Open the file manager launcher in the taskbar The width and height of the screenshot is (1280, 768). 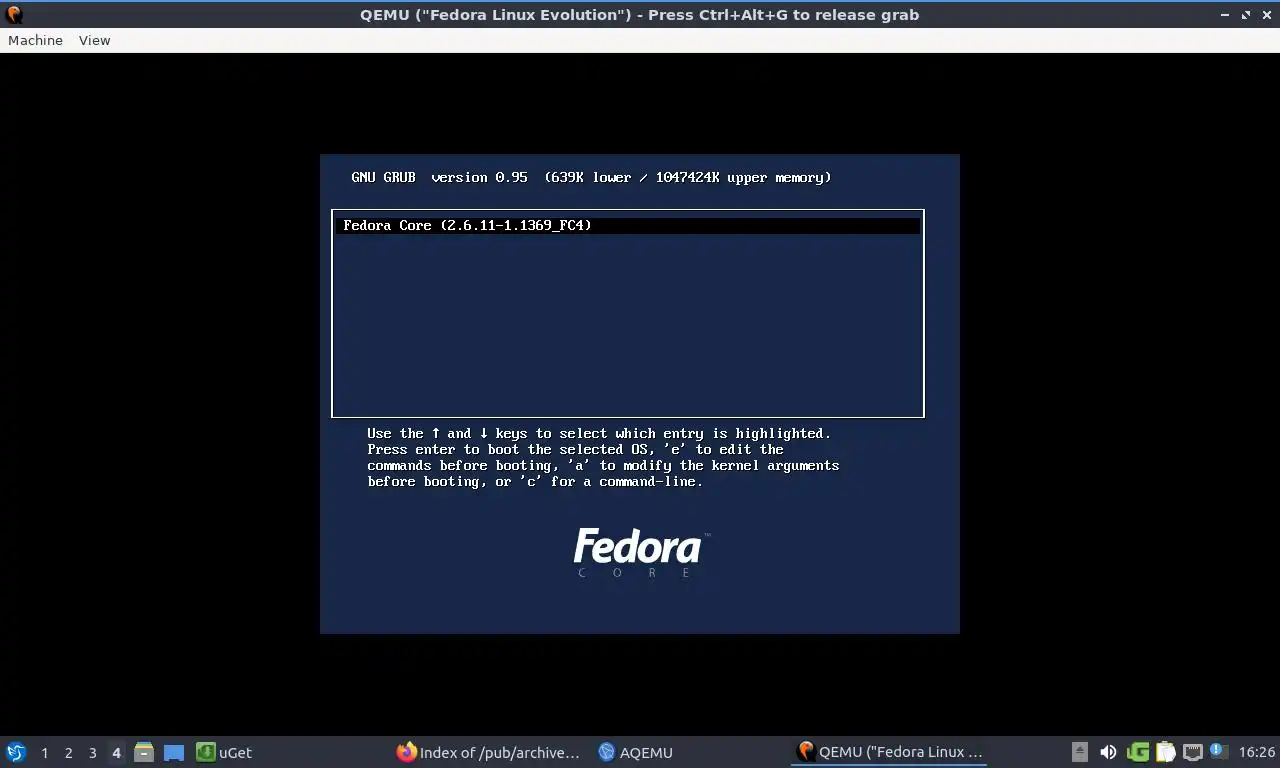point(144,752)
